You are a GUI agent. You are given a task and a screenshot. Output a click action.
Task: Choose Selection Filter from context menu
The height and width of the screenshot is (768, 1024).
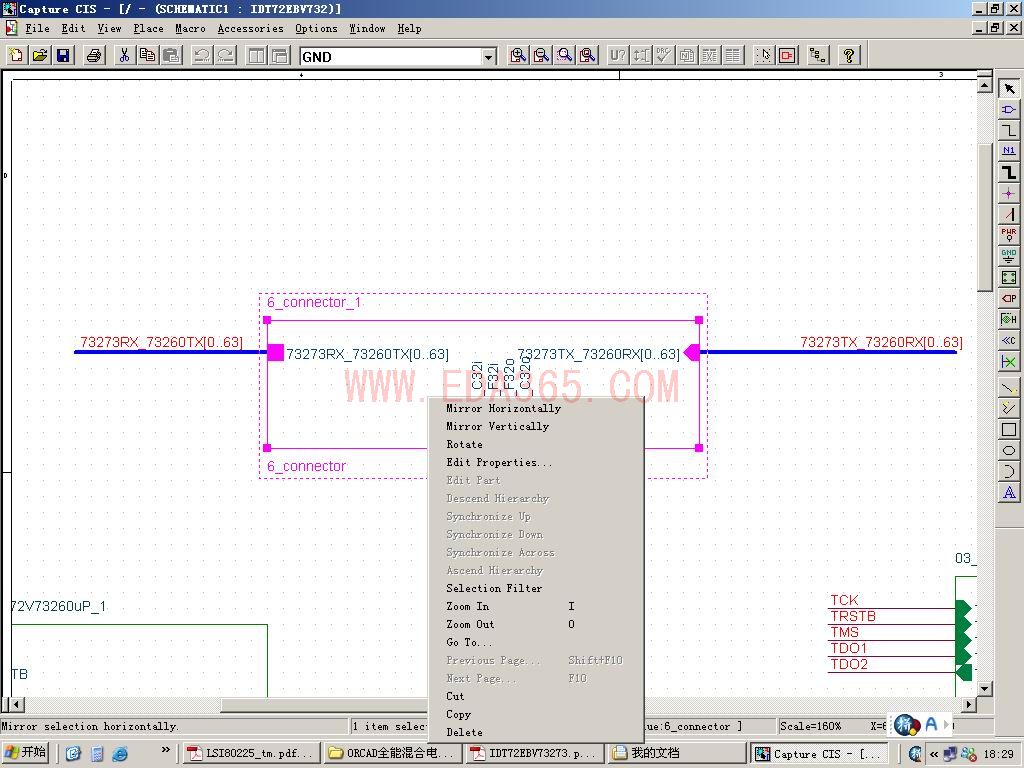click(536, 588)
